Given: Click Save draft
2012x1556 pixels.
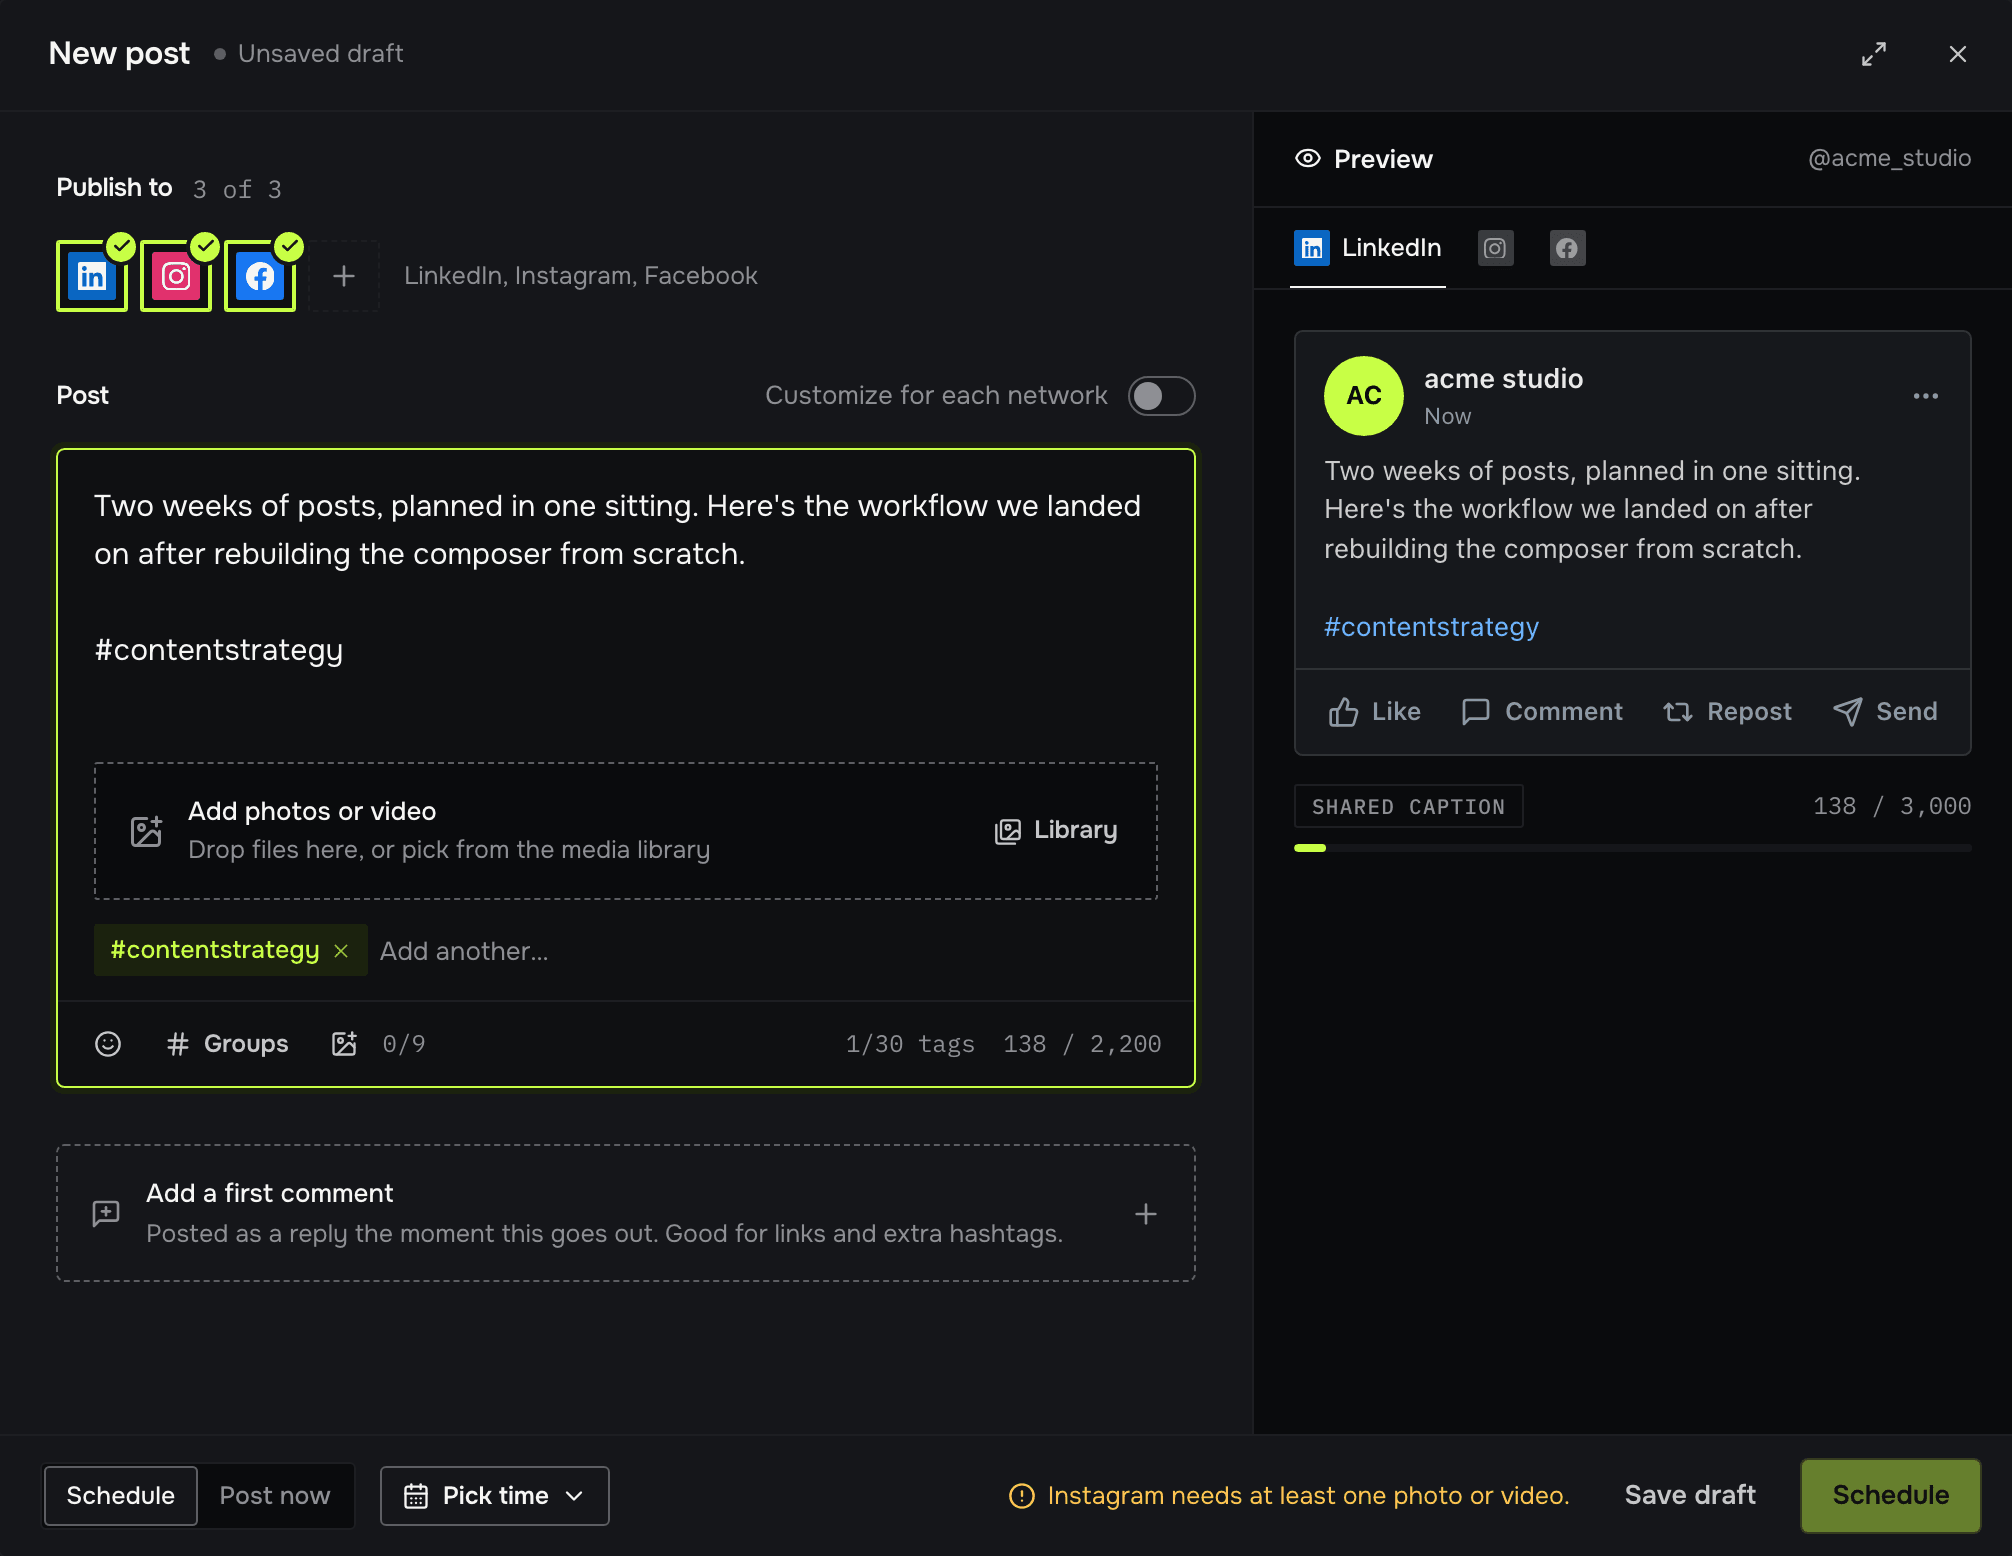Looking at the screenshot, I should 1690,1496.
